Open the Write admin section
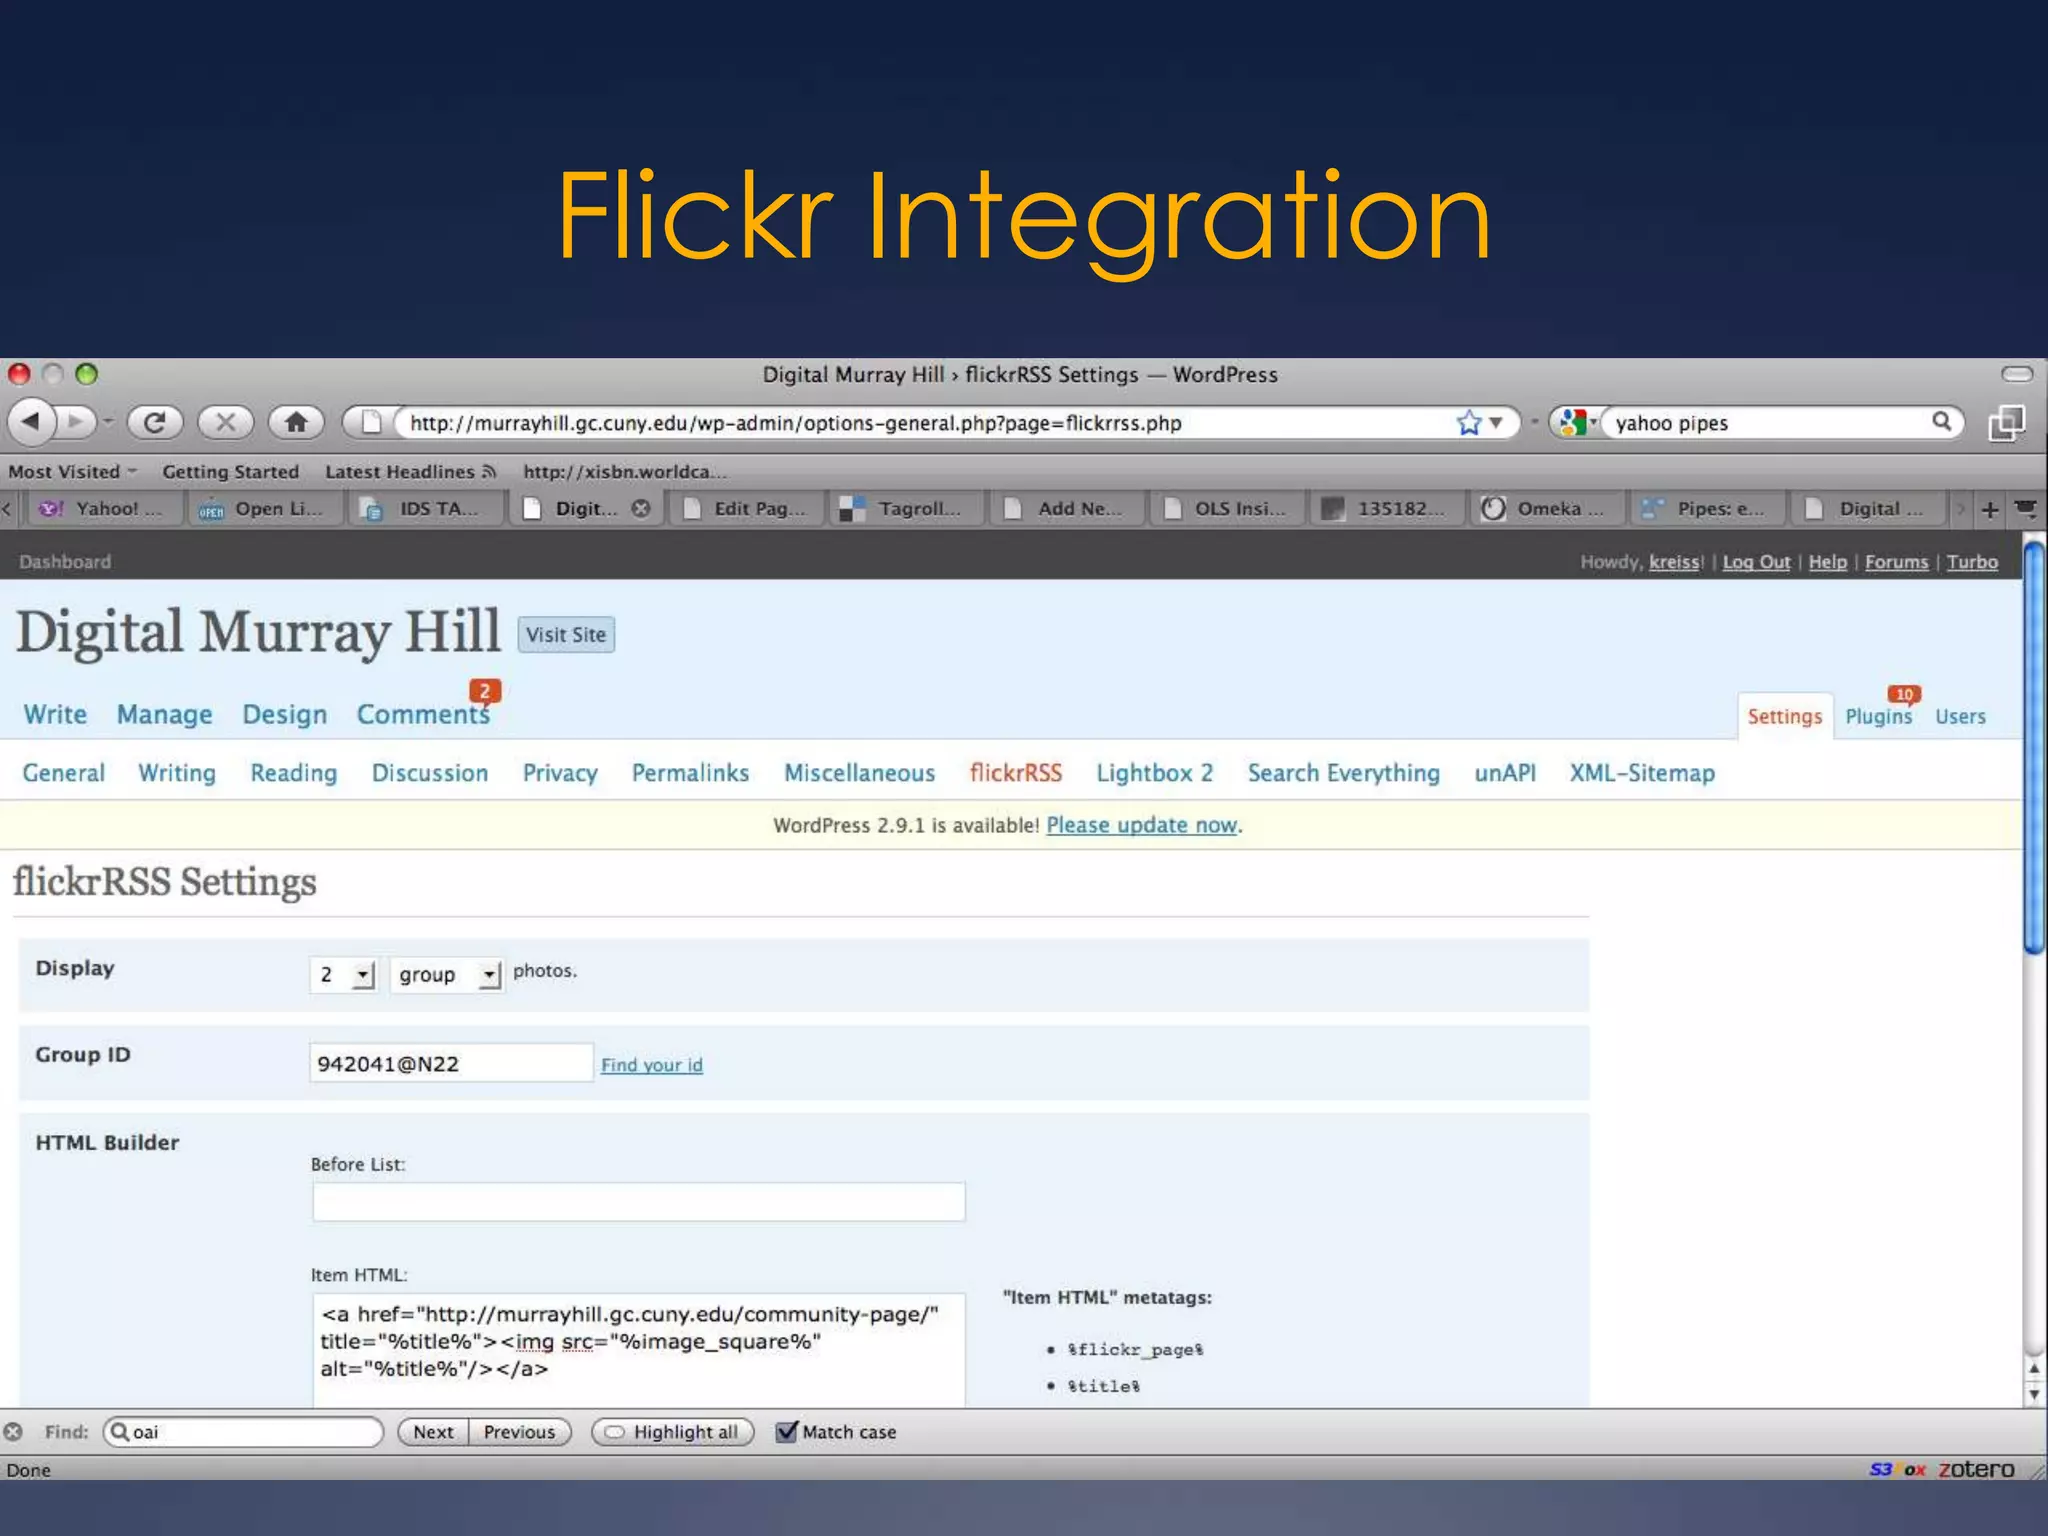The height and width of the screenshot is (1536, 2048). [55, 714]
